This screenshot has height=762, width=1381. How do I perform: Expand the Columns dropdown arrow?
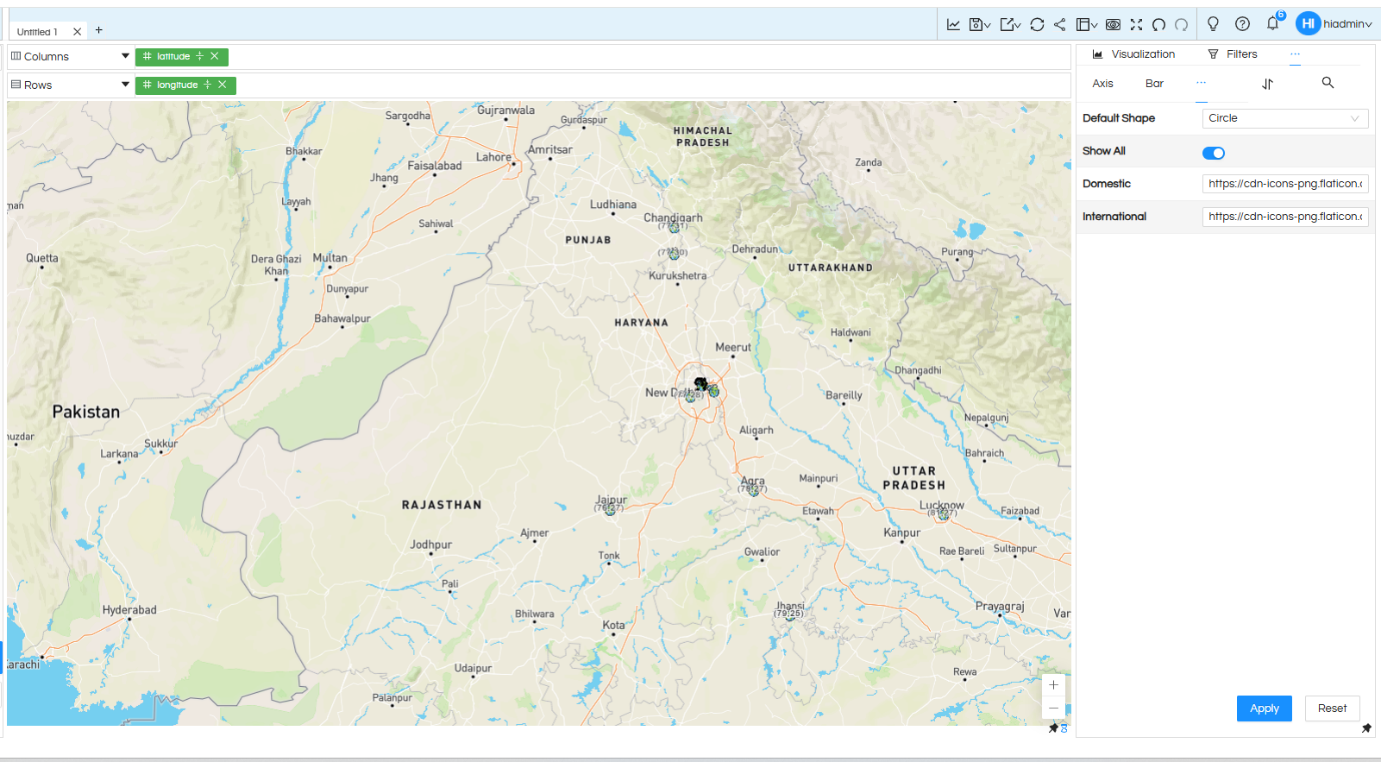tap(125, 57)
